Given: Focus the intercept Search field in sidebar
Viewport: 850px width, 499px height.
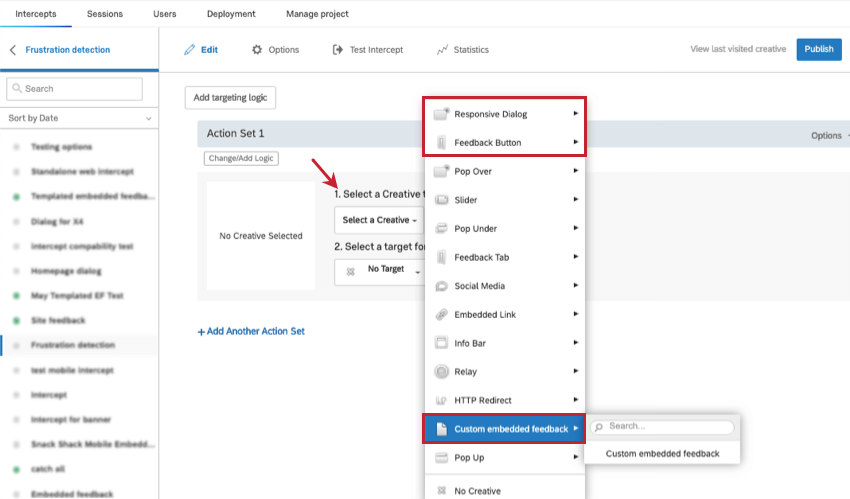Looking at the screenshot, I should [x=80, y=89].
